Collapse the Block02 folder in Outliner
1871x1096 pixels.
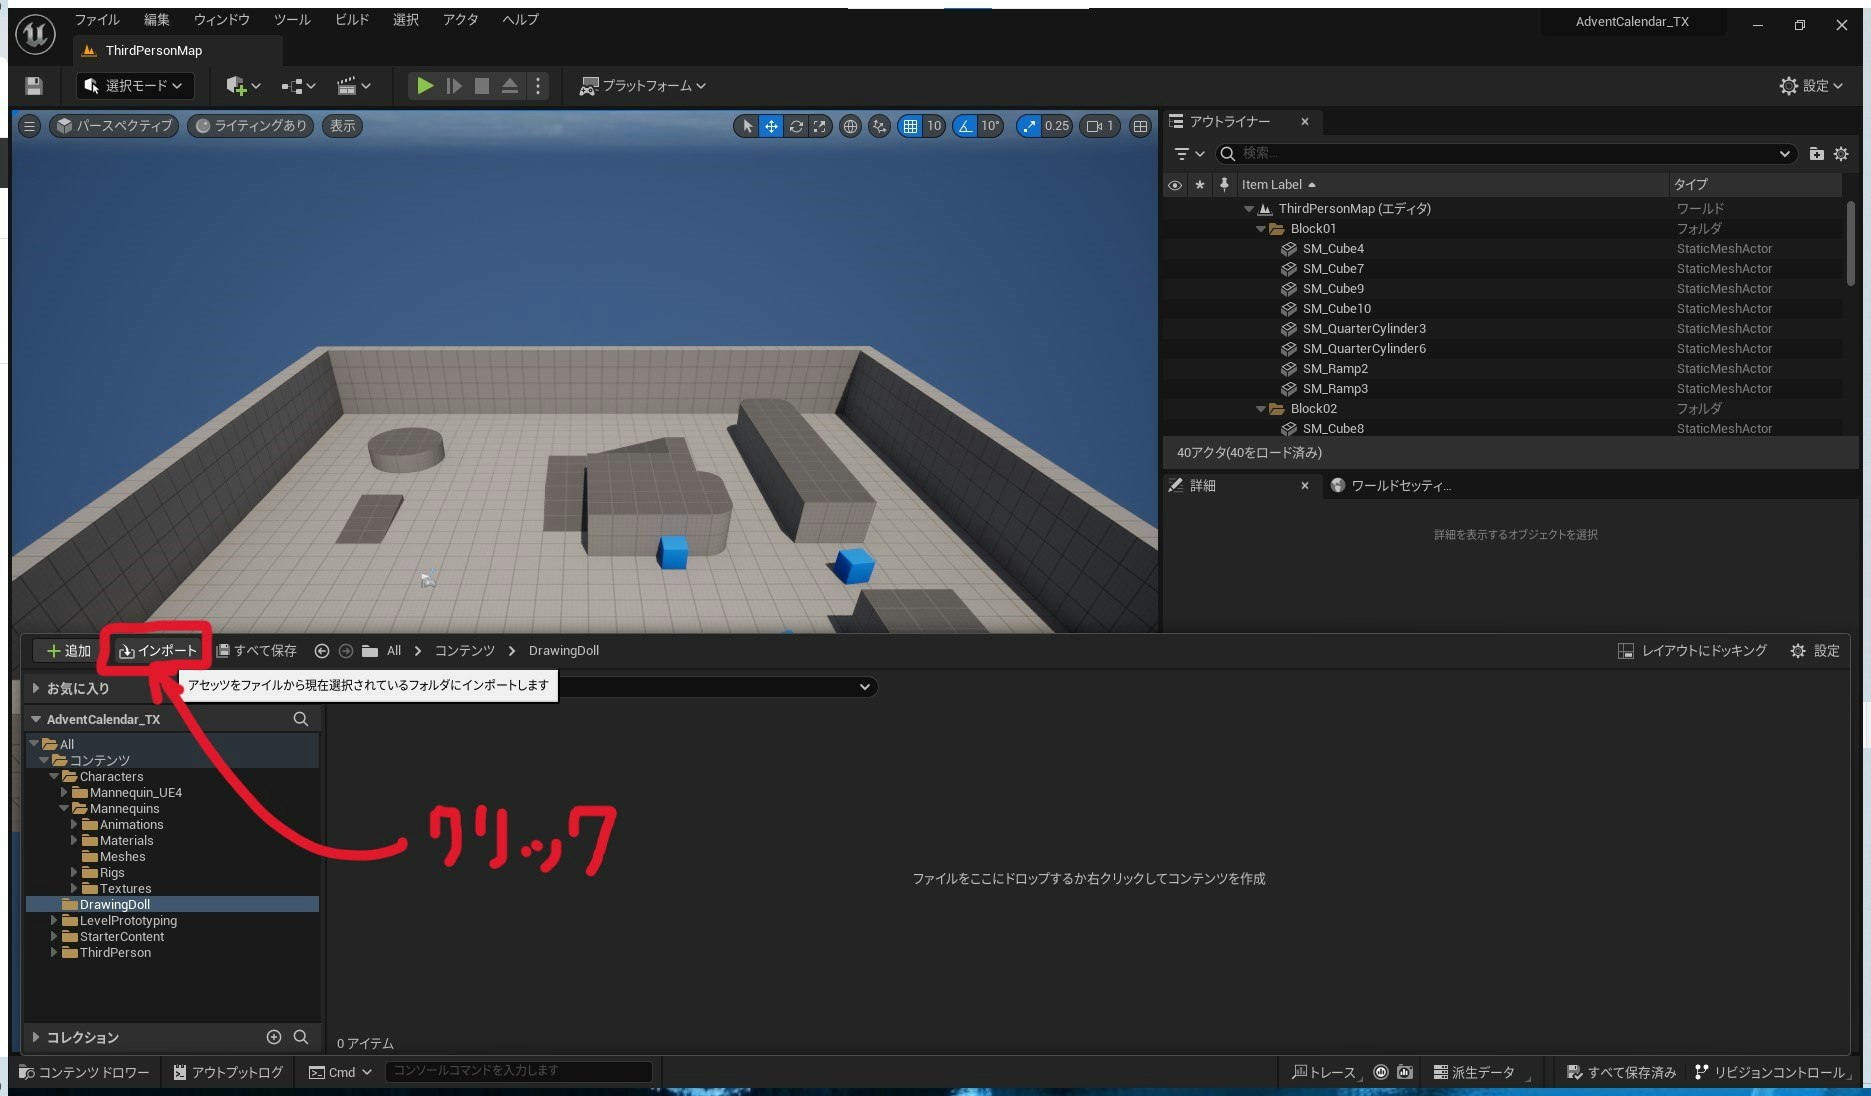coord(1261,409)
